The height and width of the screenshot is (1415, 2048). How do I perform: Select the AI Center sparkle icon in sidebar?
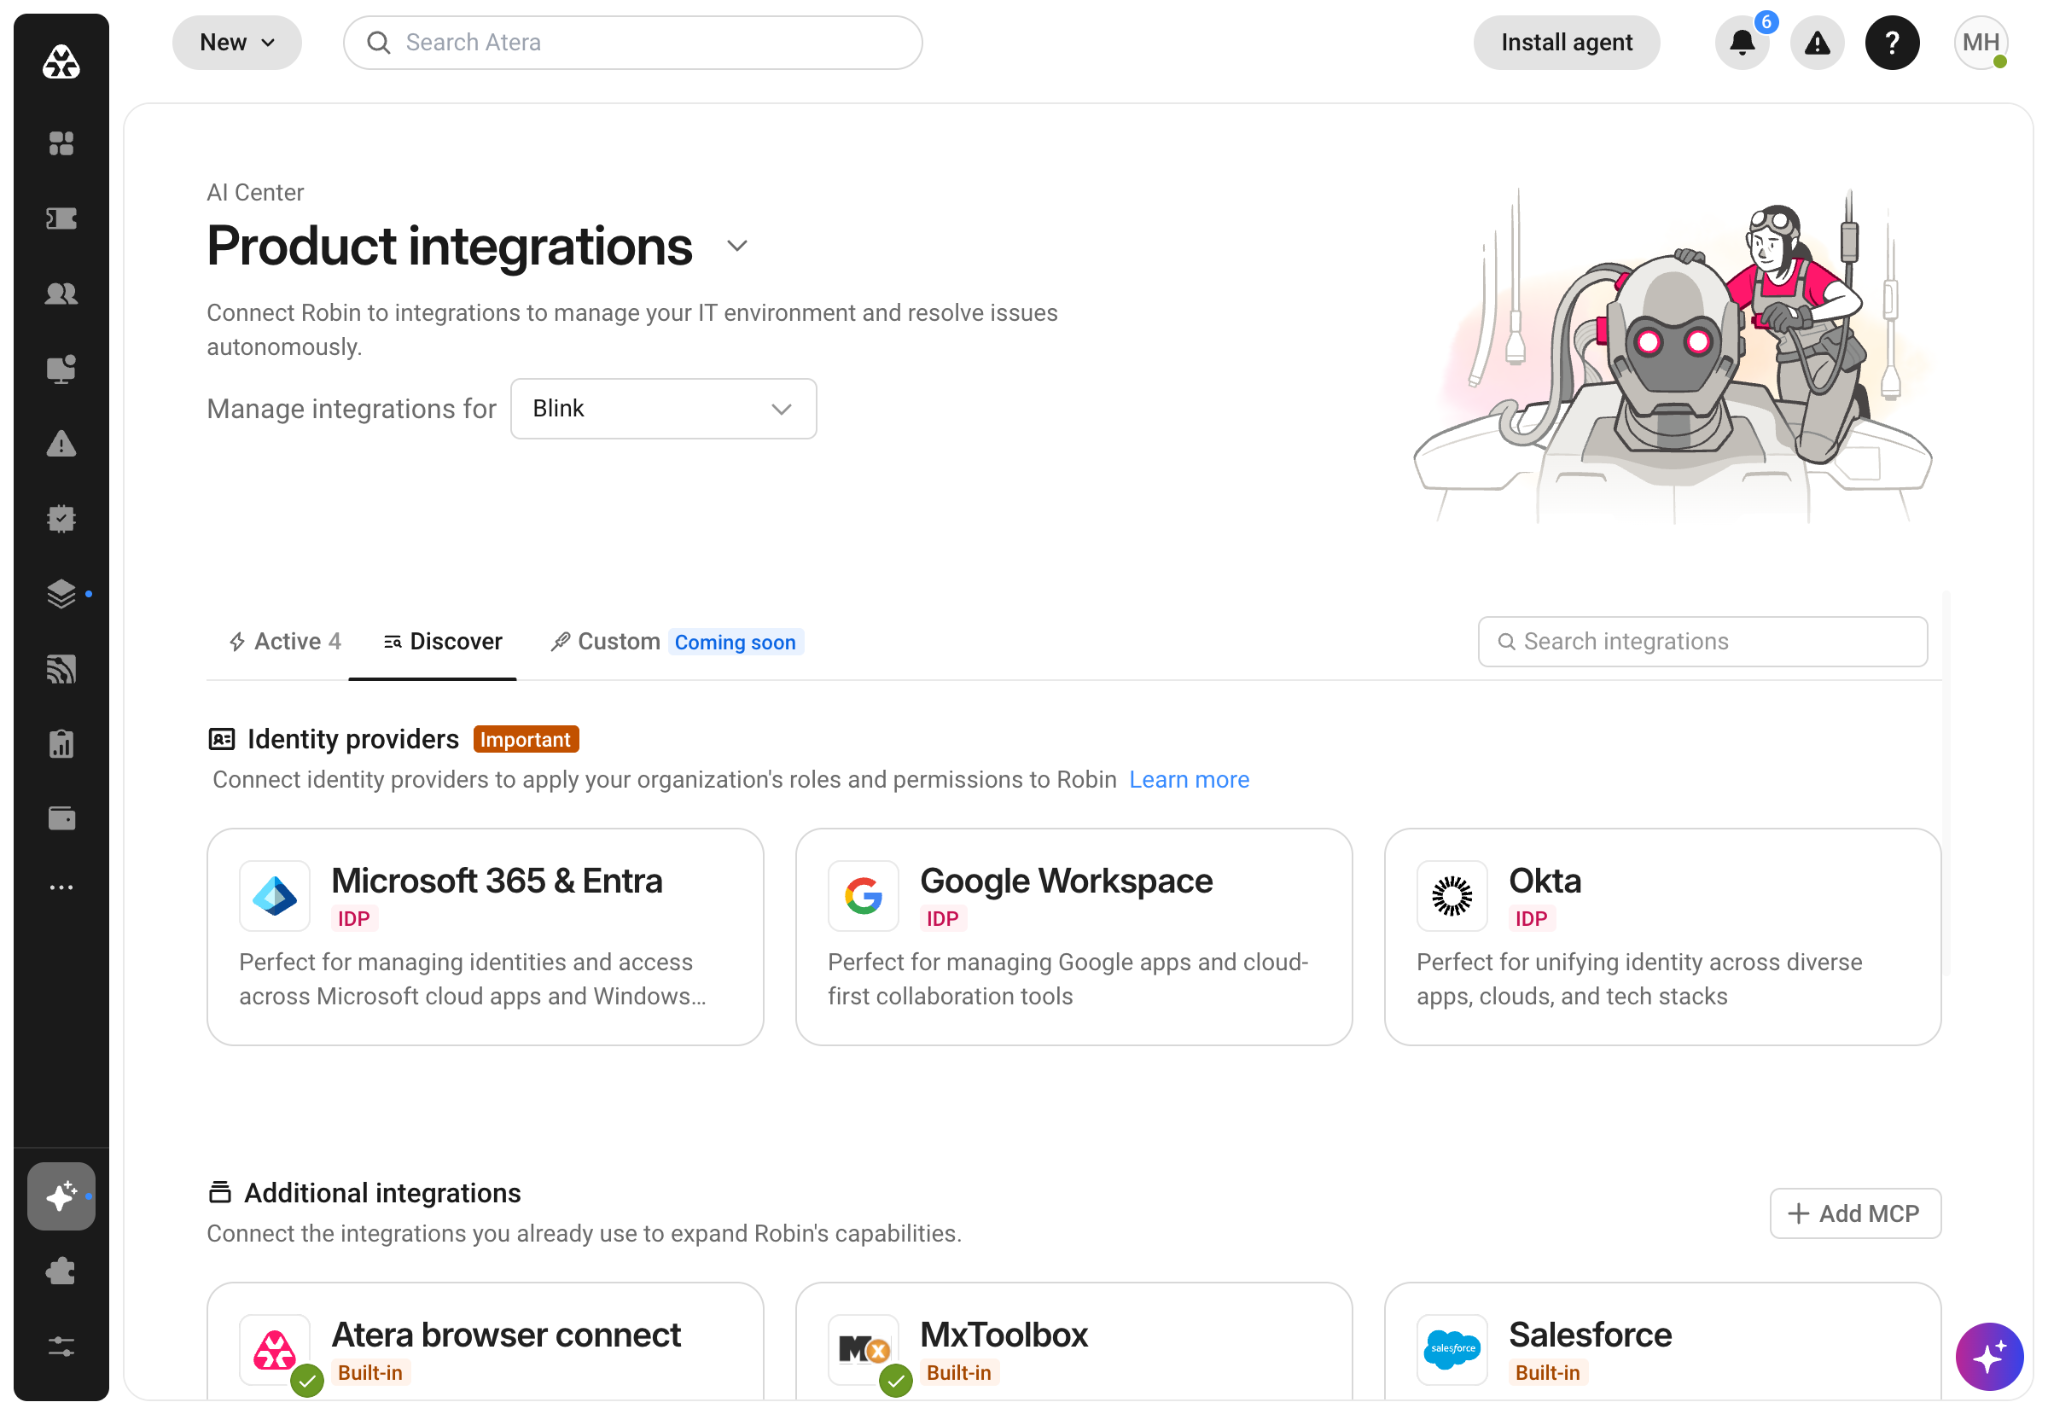click(x=61, y=1196)
